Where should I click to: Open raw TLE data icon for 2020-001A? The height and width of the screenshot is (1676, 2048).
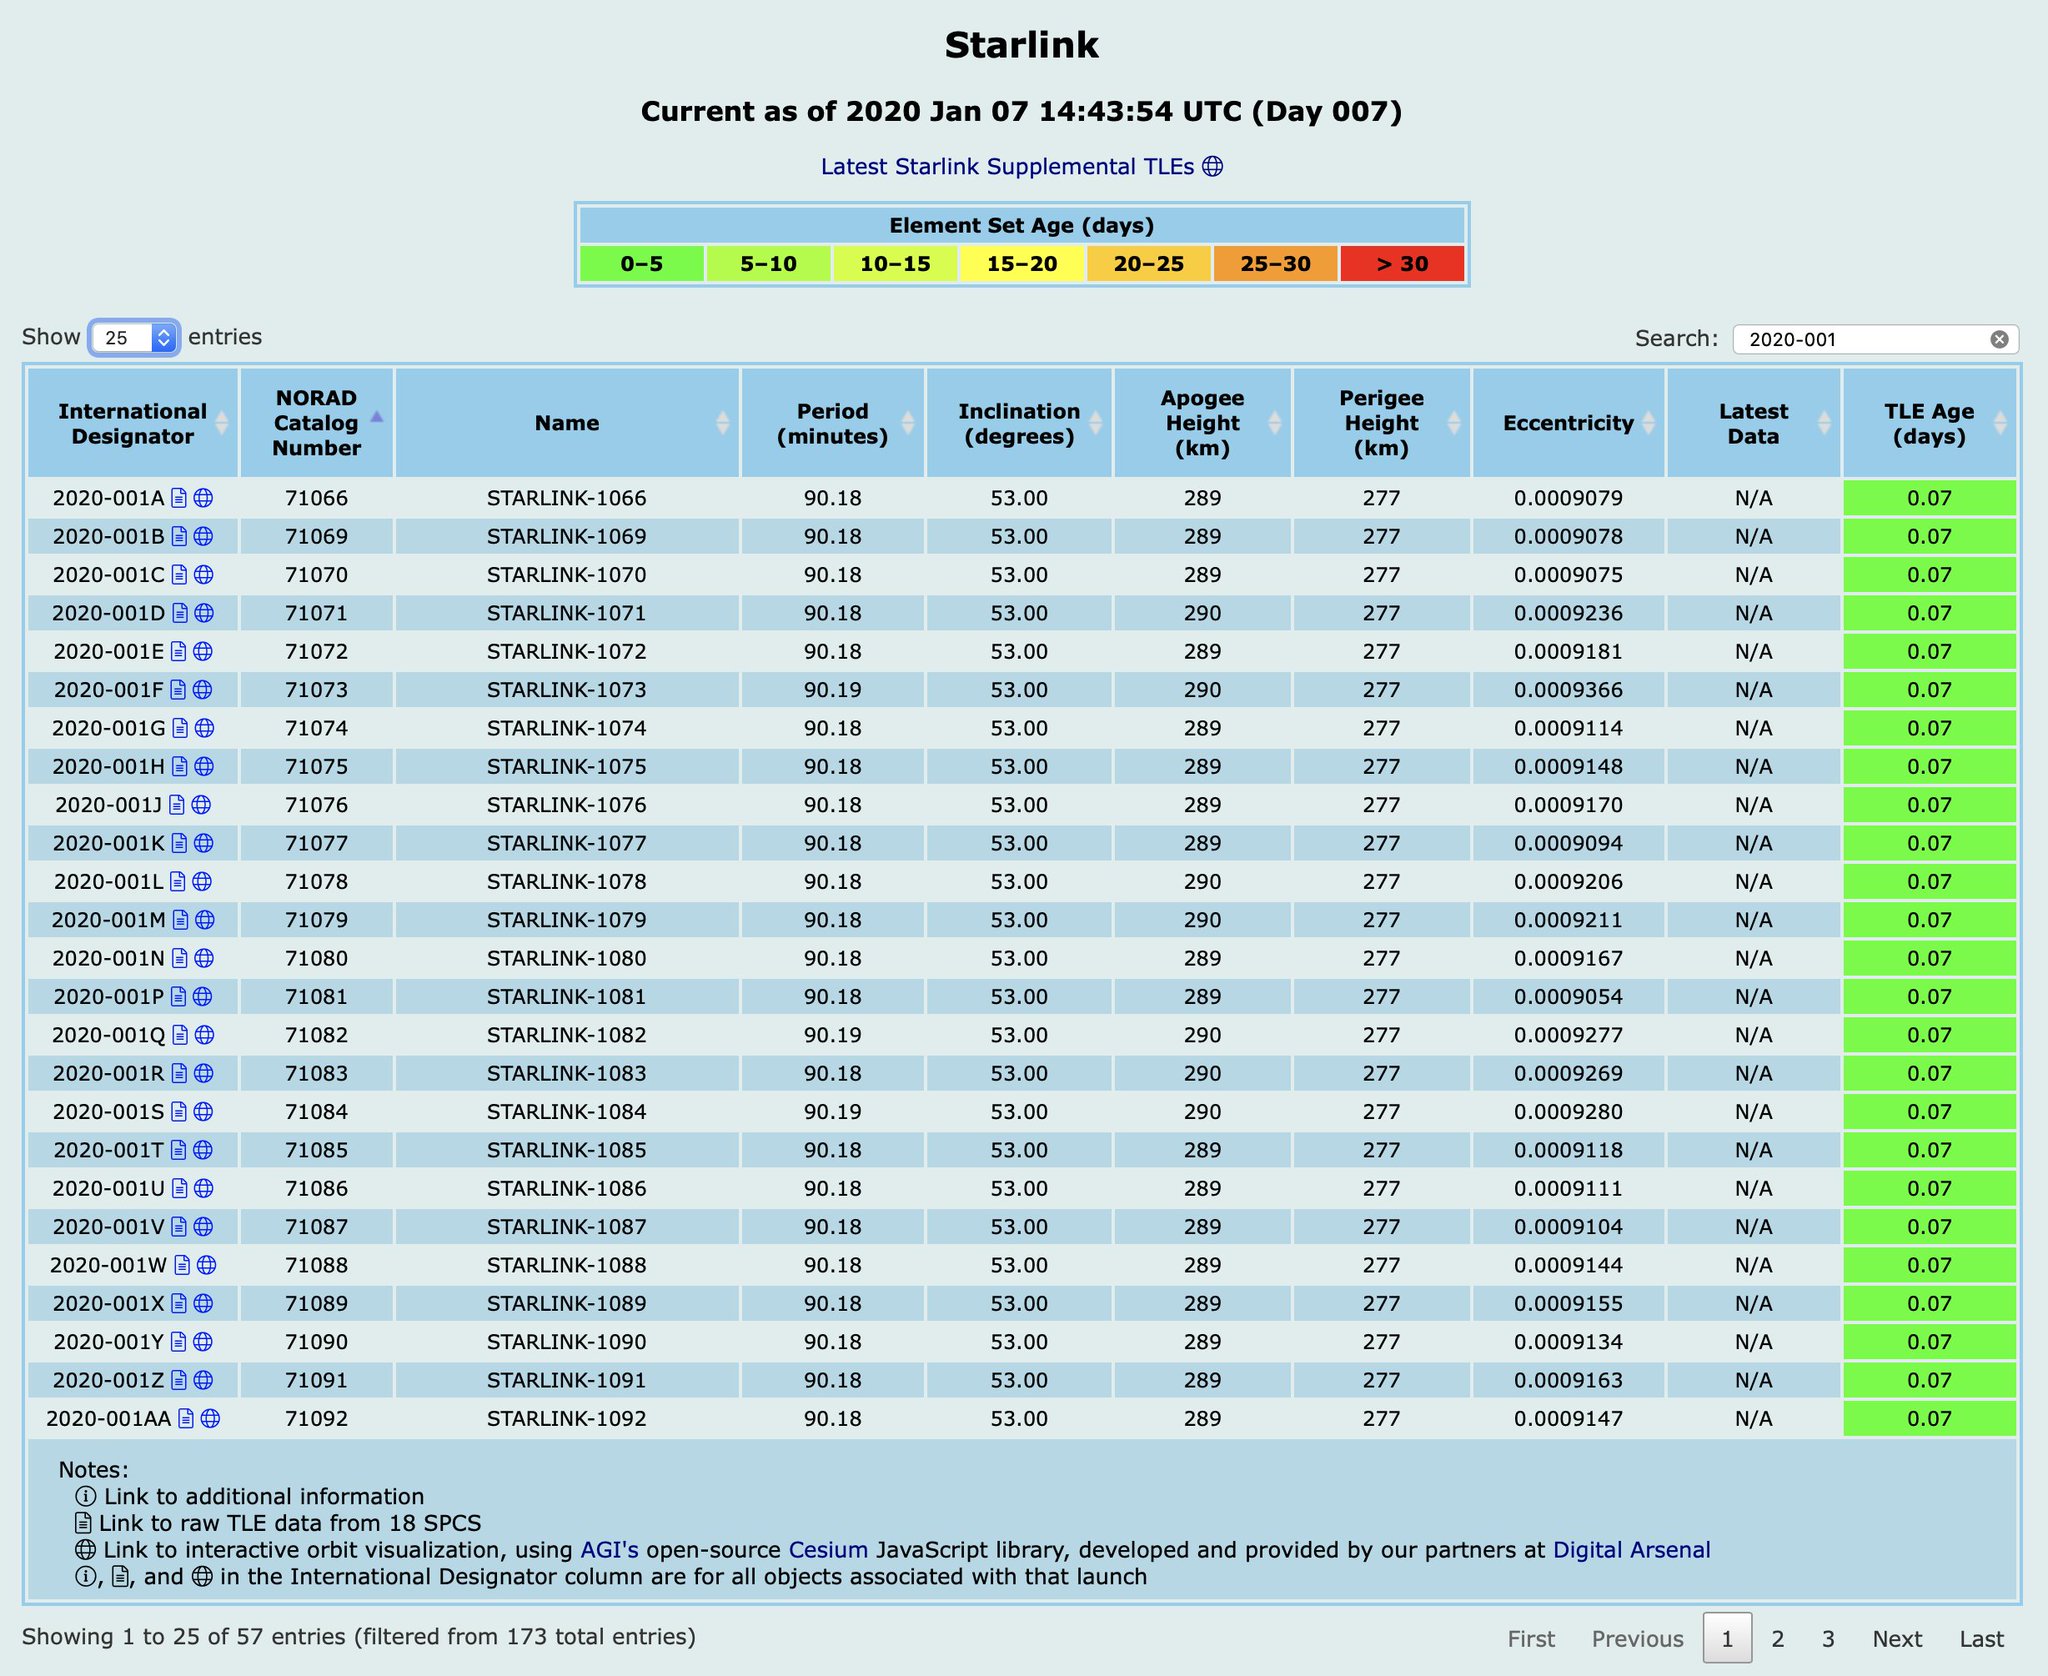pos(179,498)
